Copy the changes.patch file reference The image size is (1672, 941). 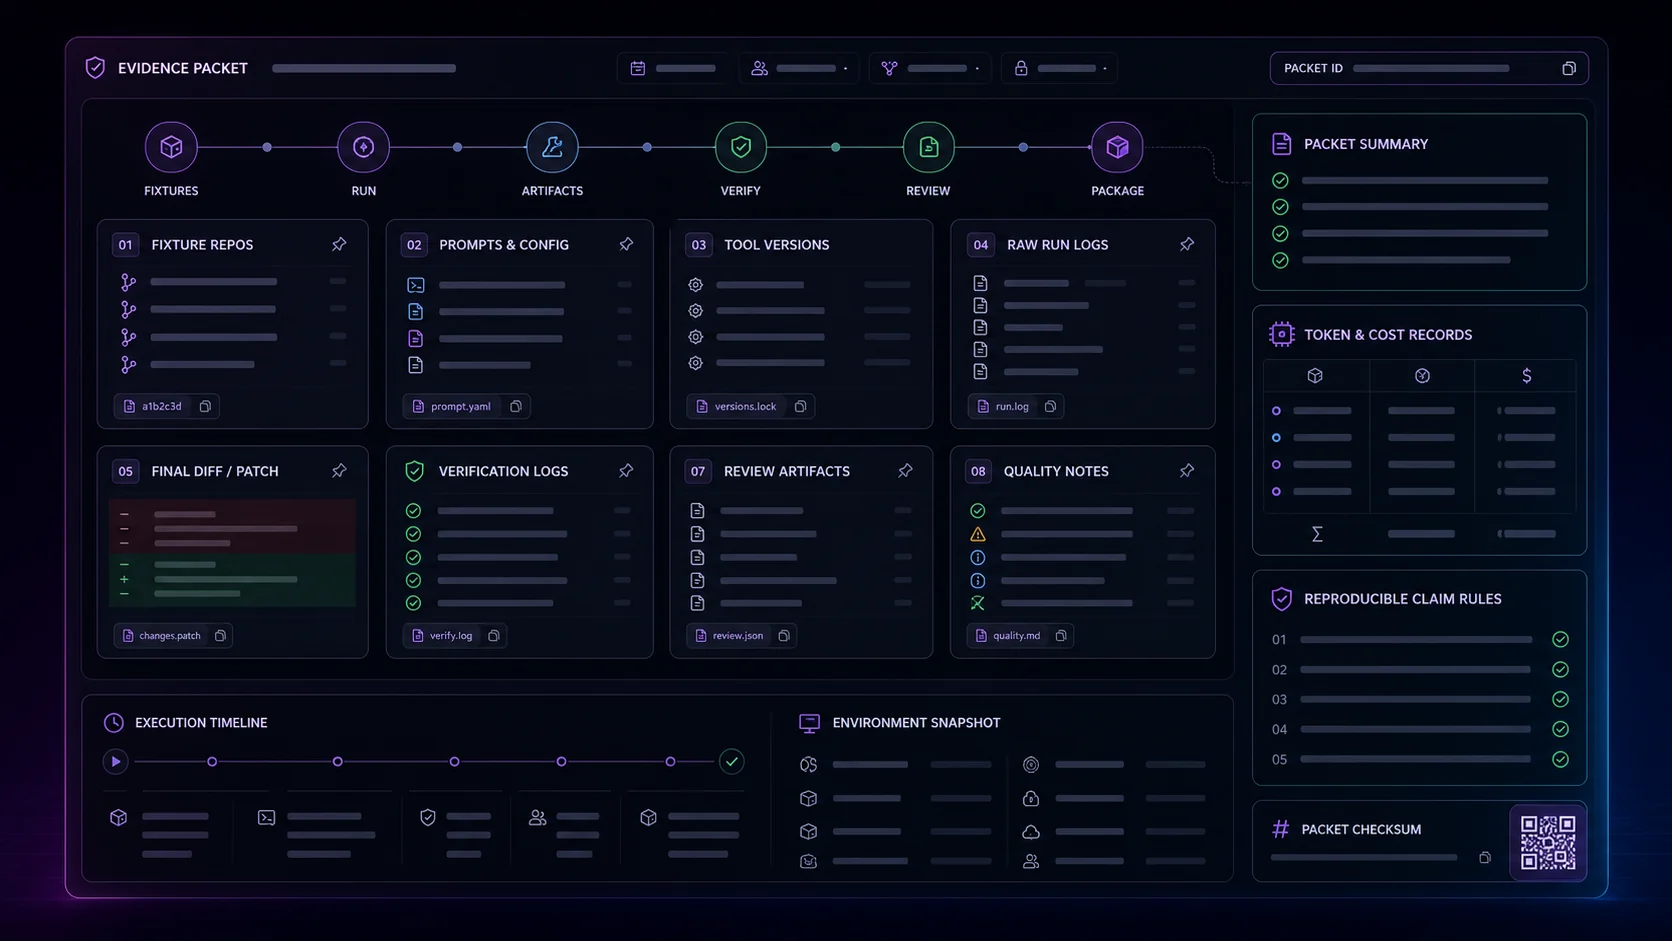point(220,635)
